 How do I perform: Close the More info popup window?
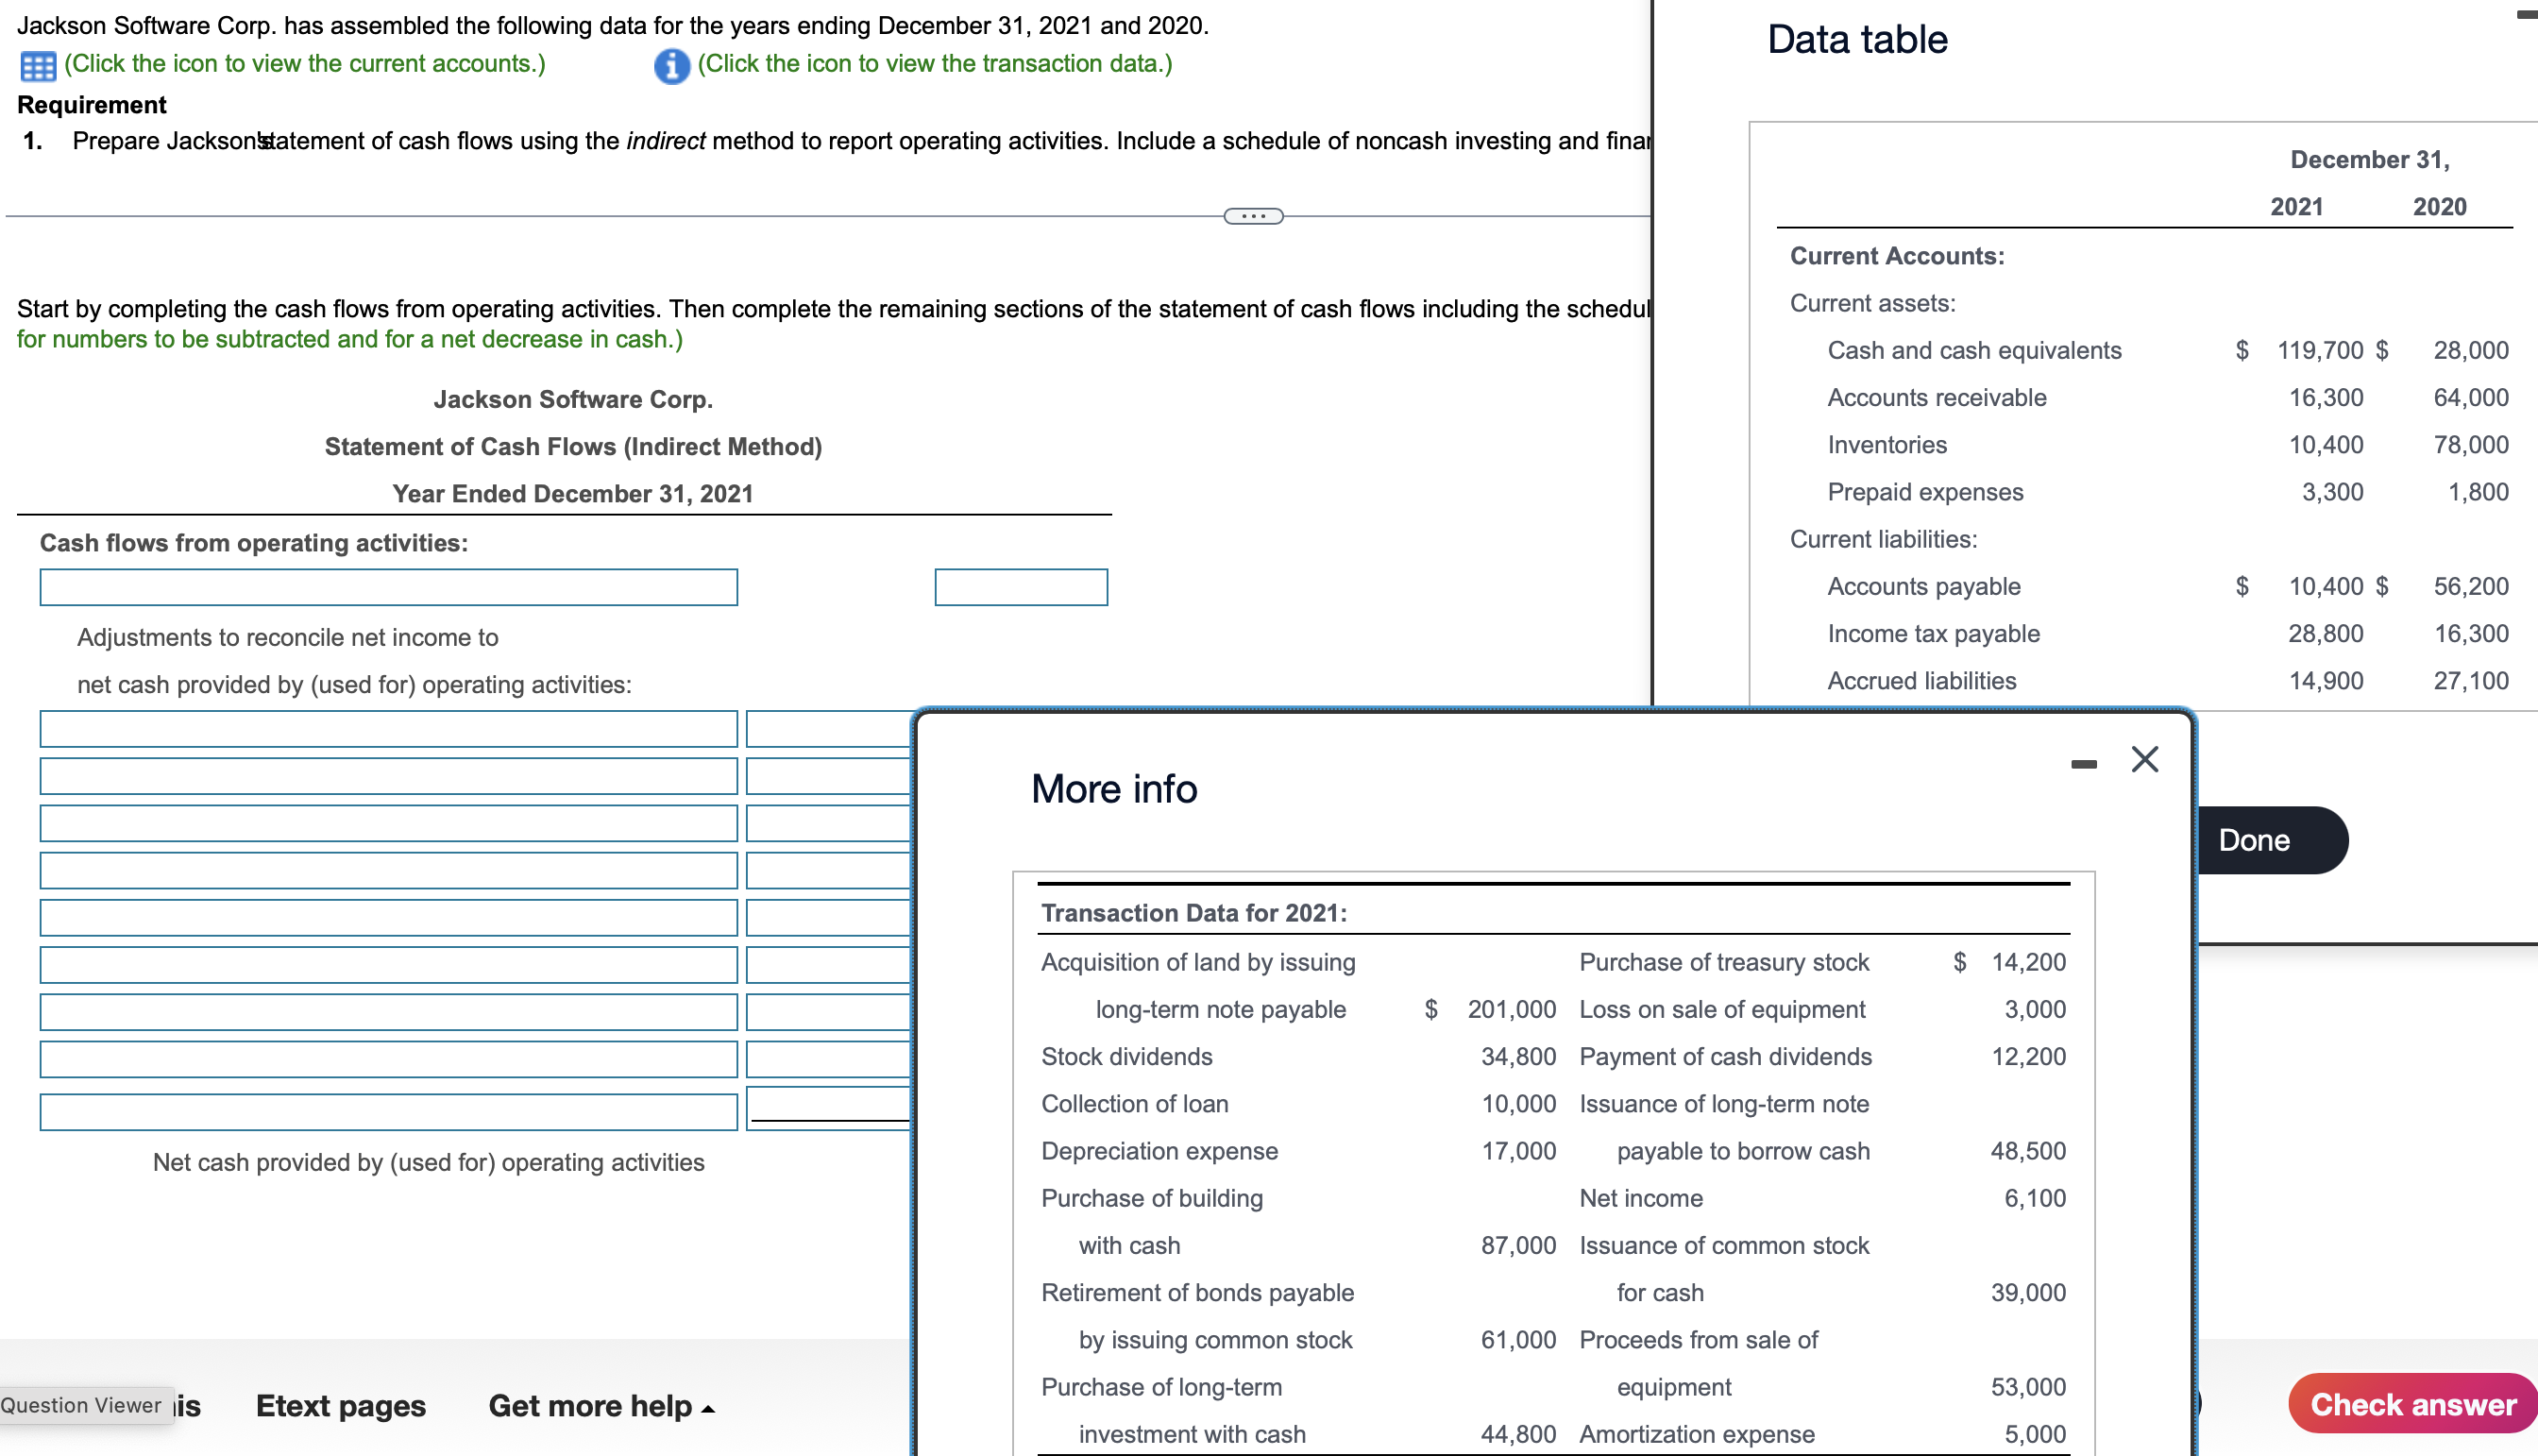coord(2145,760)
